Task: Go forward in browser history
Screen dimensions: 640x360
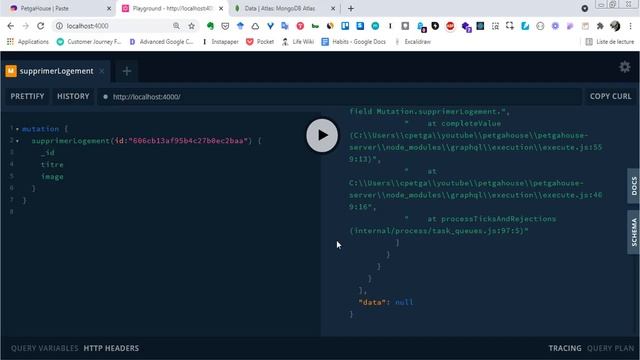Action: click(25, 26)
